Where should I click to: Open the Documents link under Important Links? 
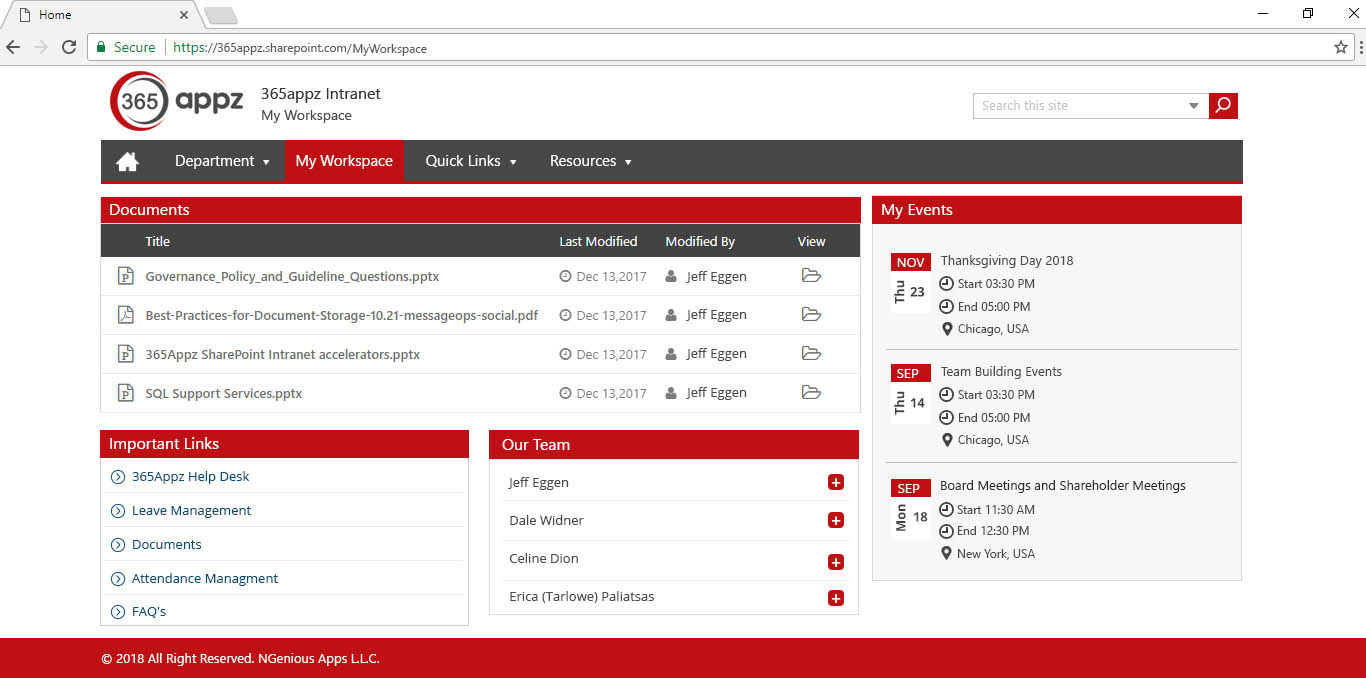[167, 545]
